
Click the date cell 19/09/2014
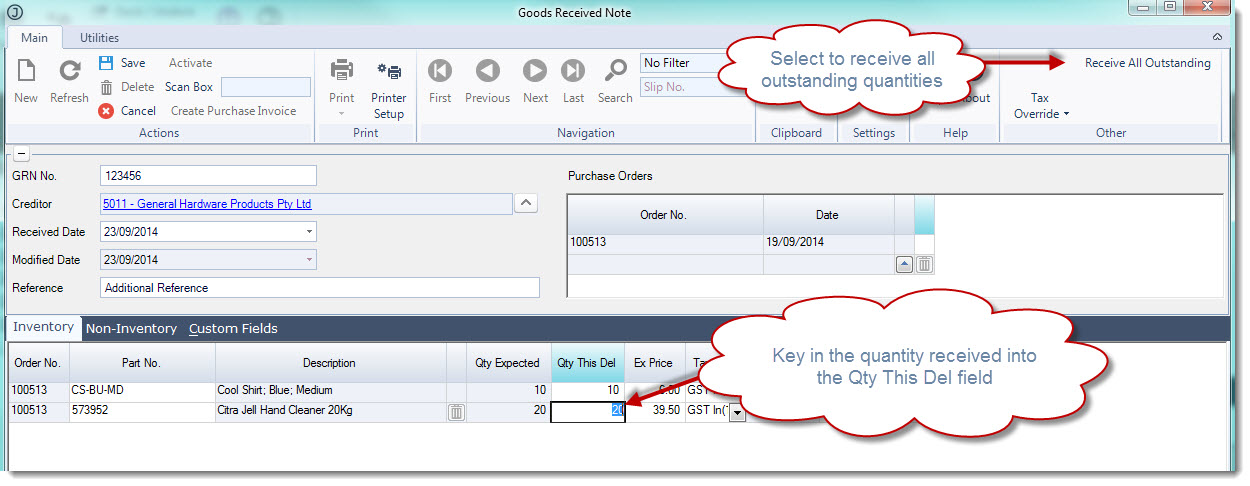828,243
